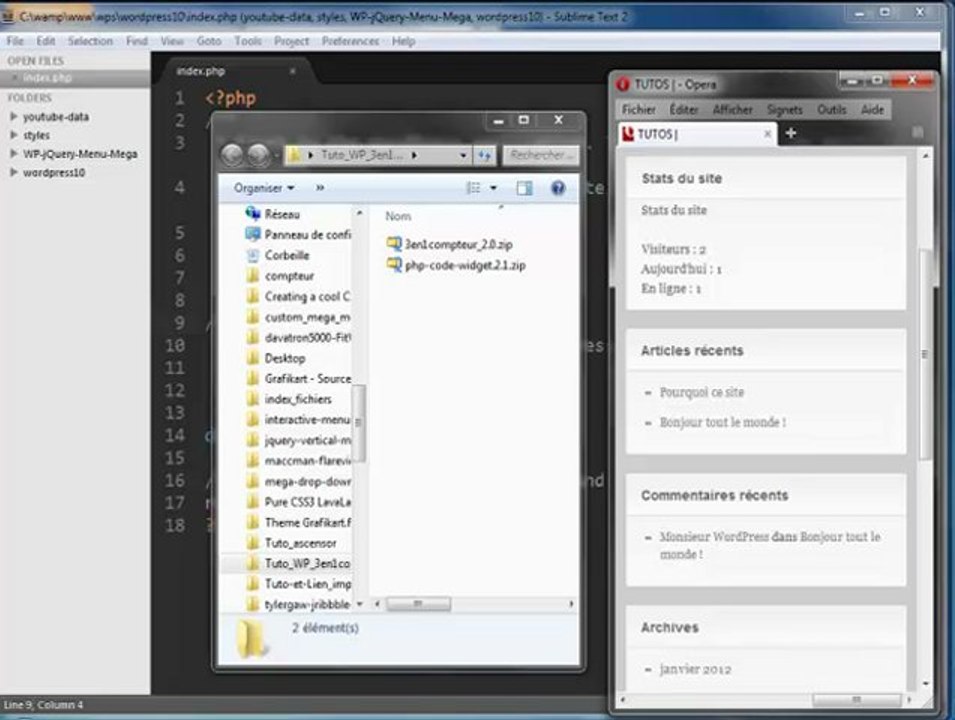
Task: Open Panneau de configuration item
Action: [x=298, y=235]
